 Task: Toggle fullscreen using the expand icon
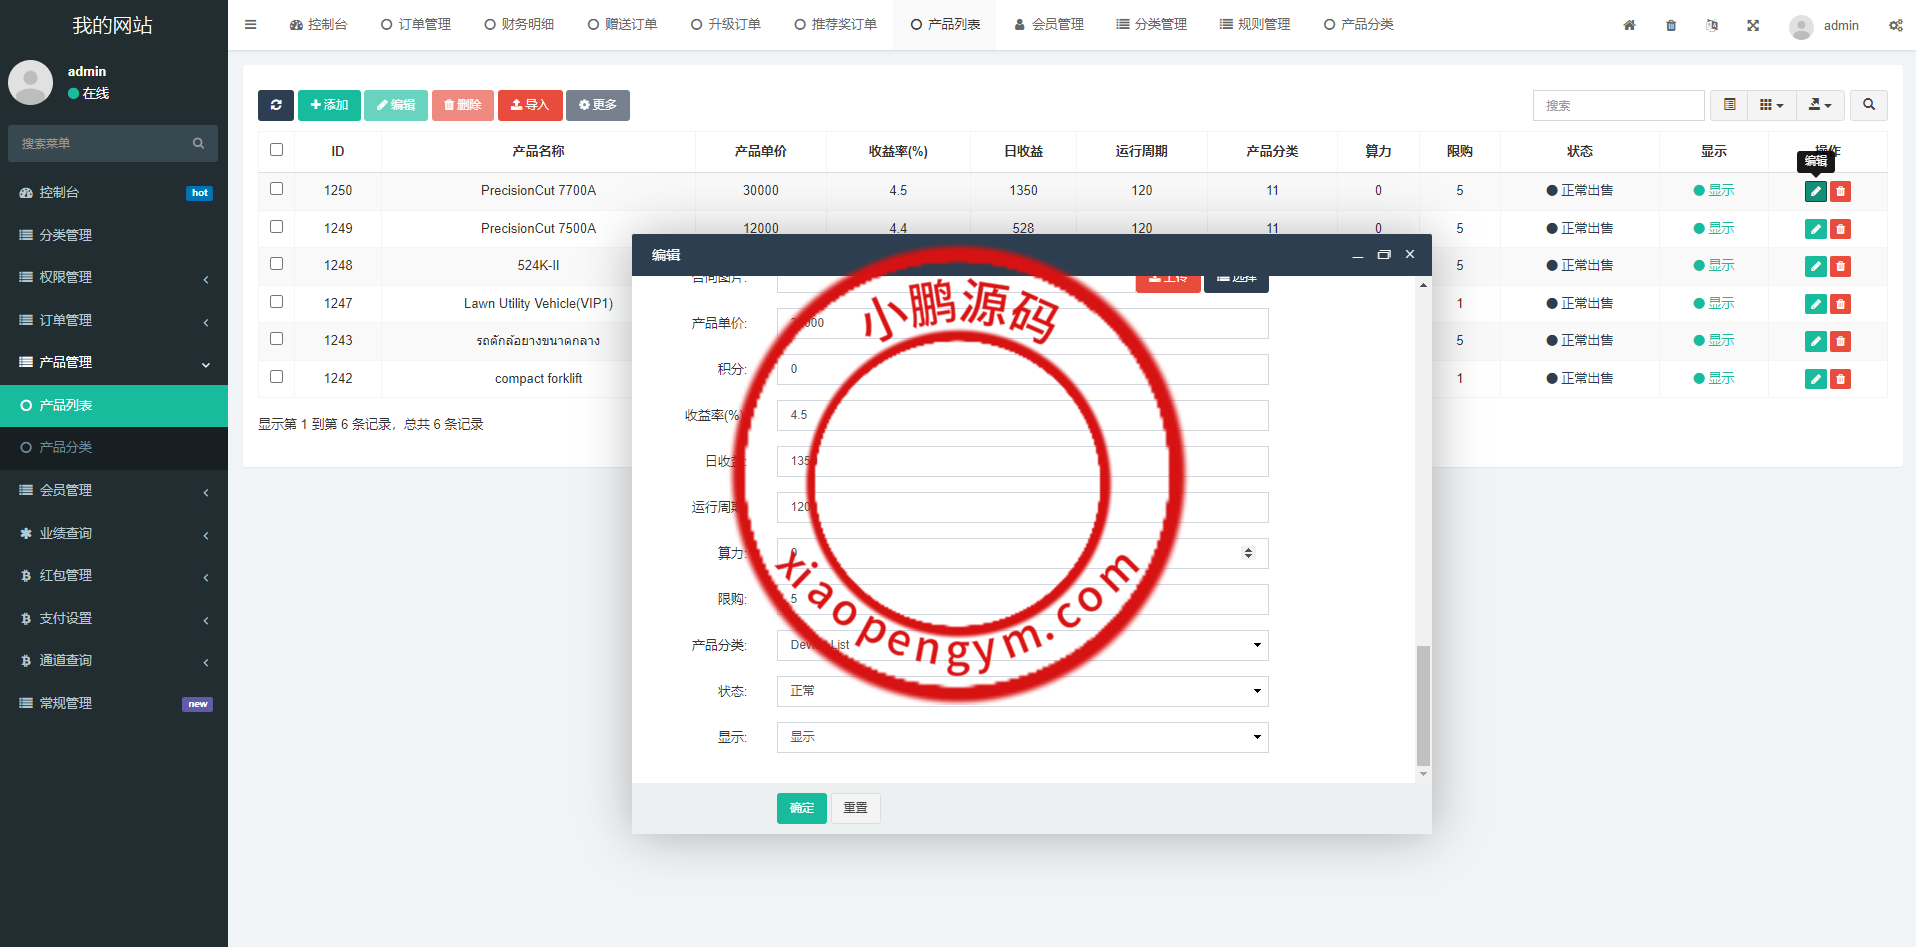(x=1753, y=25)
